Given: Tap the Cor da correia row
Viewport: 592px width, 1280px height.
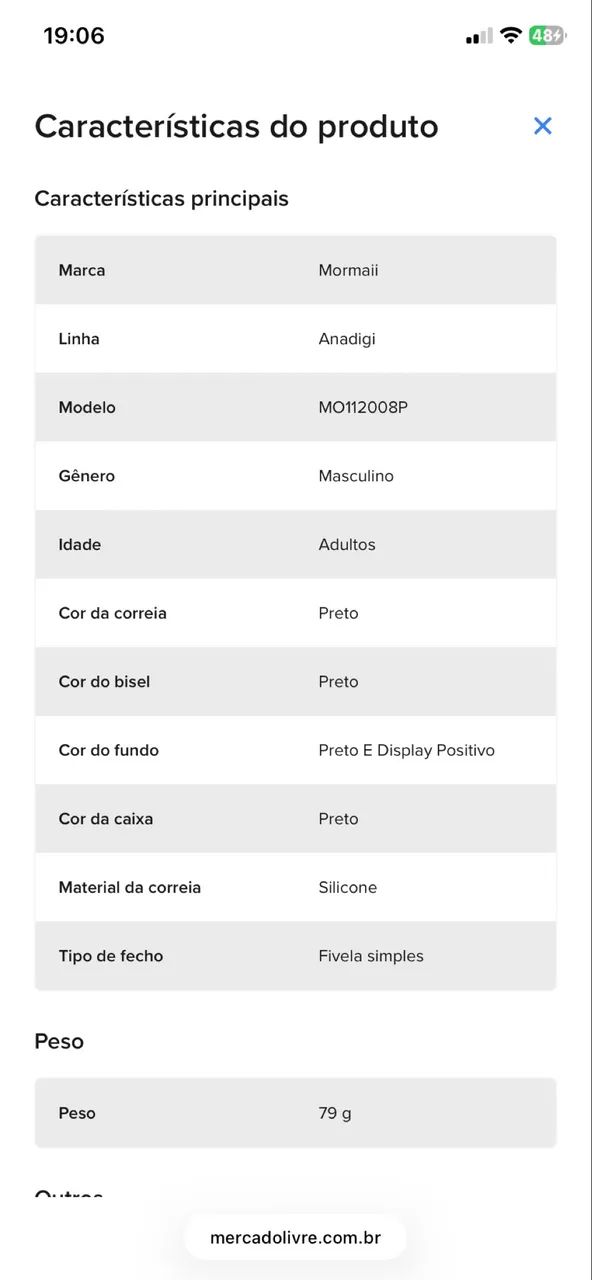Looking at the screenshot, I should click(x=296, y=613).
